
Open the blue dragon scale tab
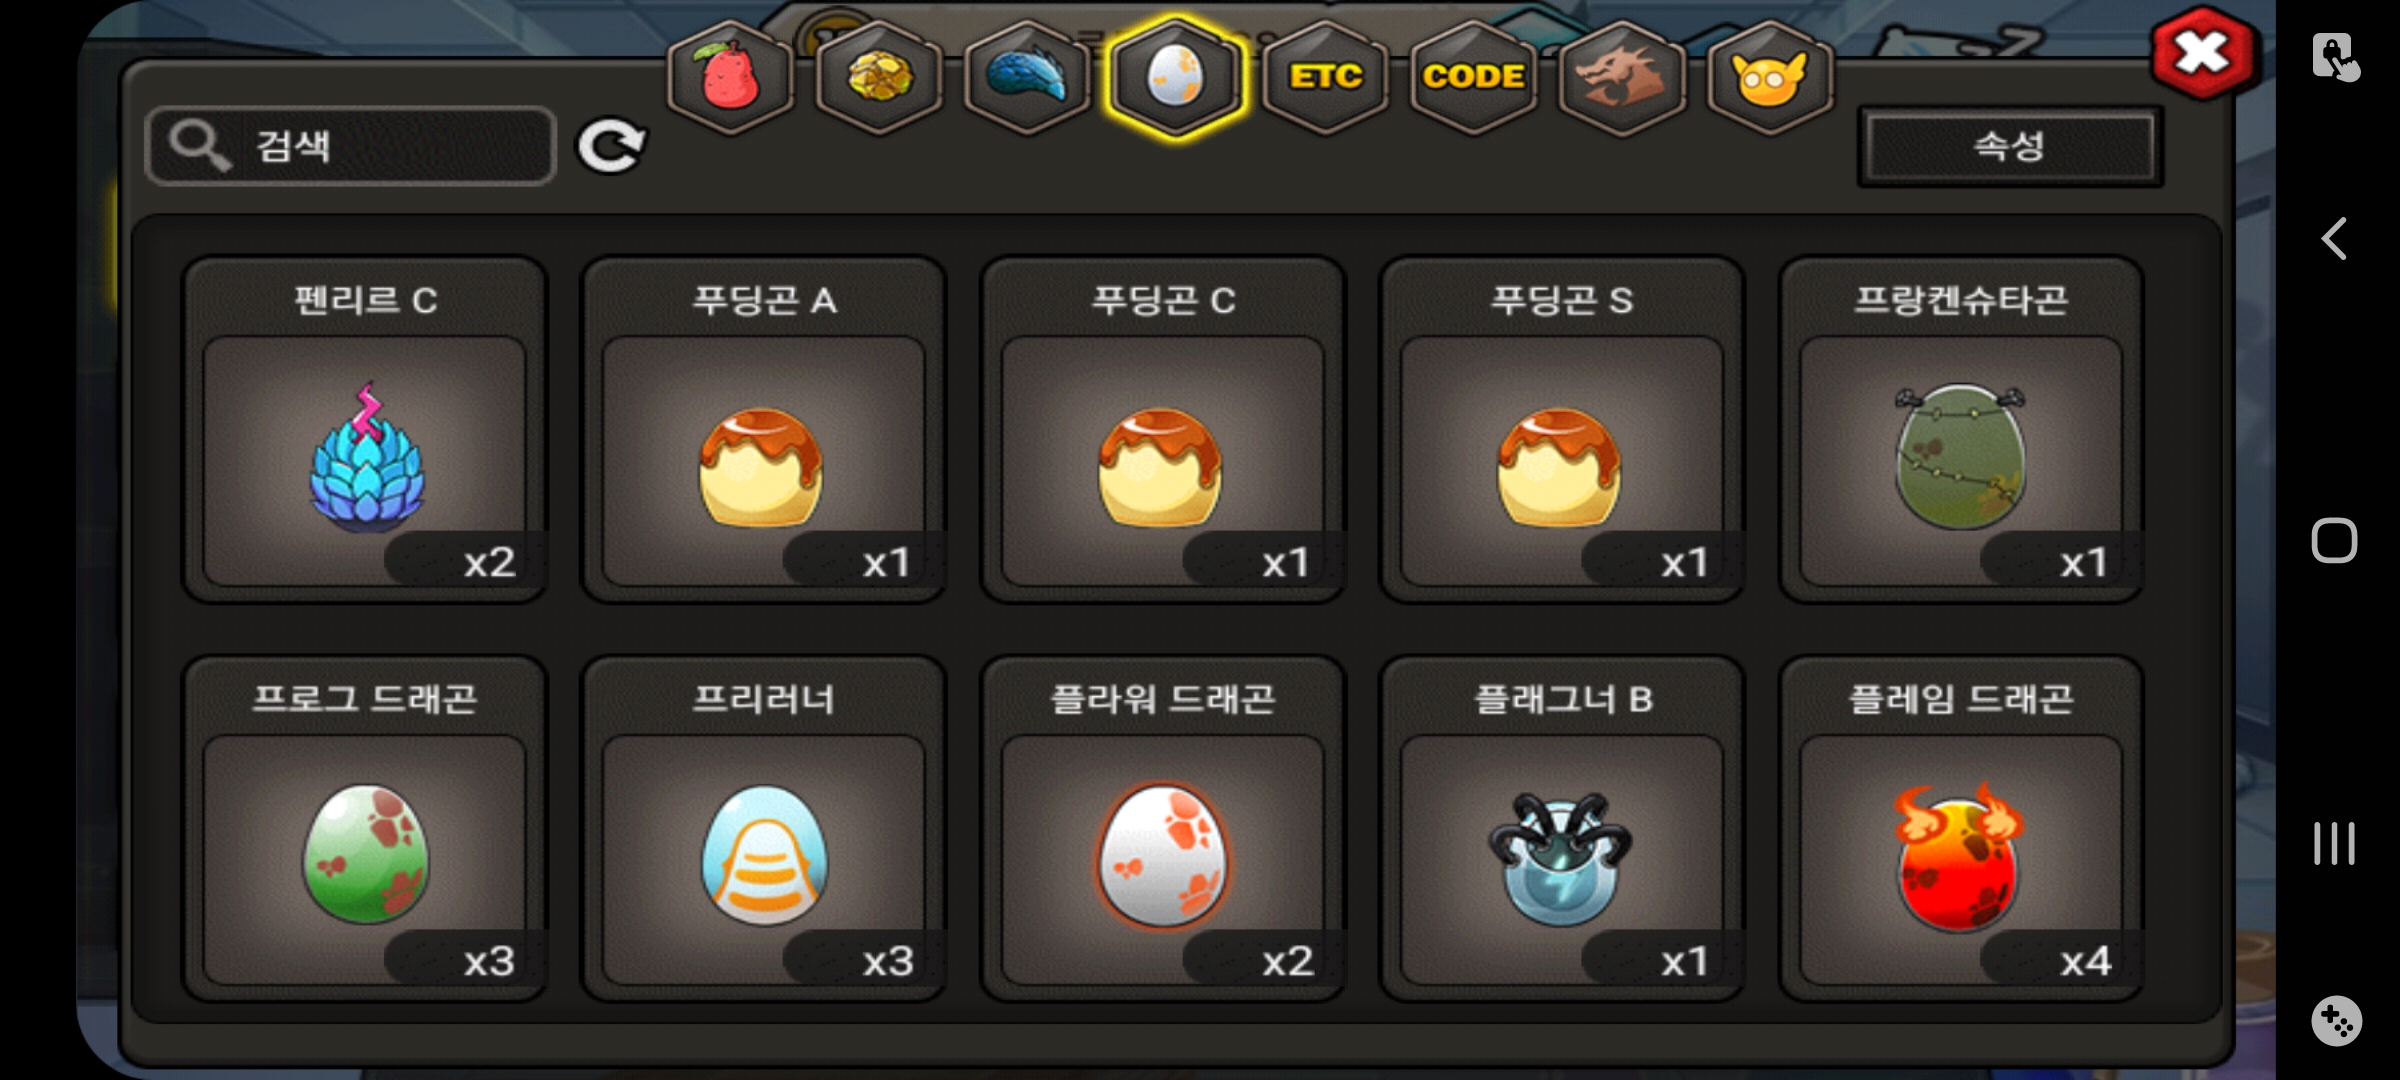[x=1027, y=76]
